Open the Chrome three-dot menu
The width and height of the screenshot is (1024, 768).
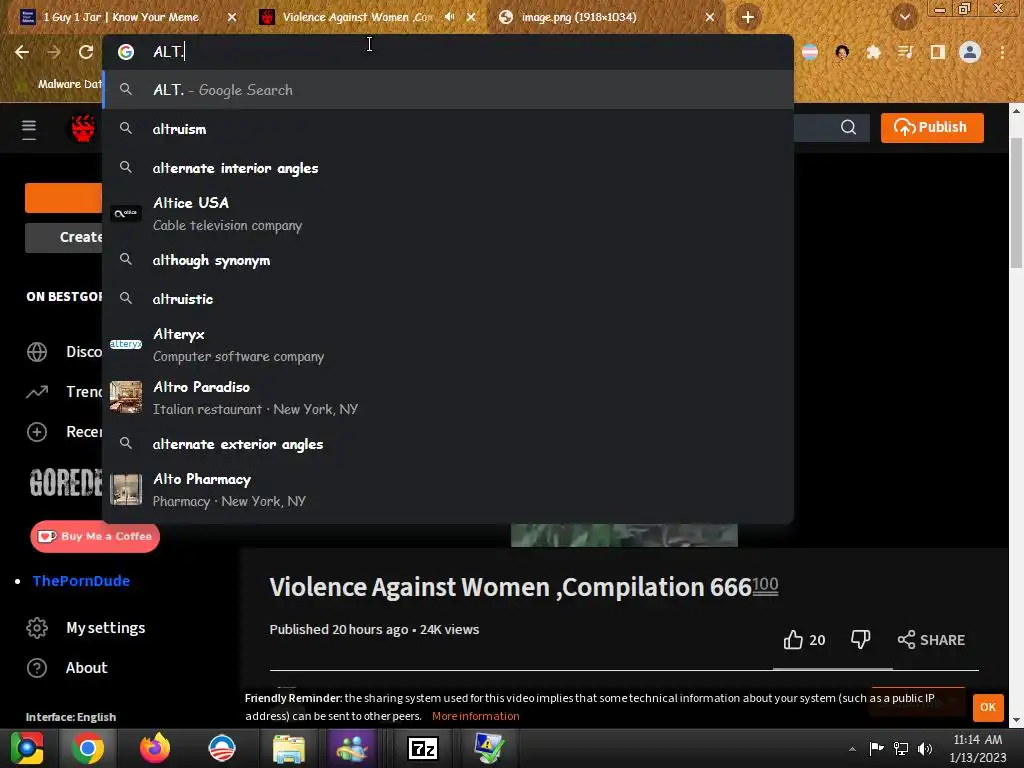tap(1002, 52)
